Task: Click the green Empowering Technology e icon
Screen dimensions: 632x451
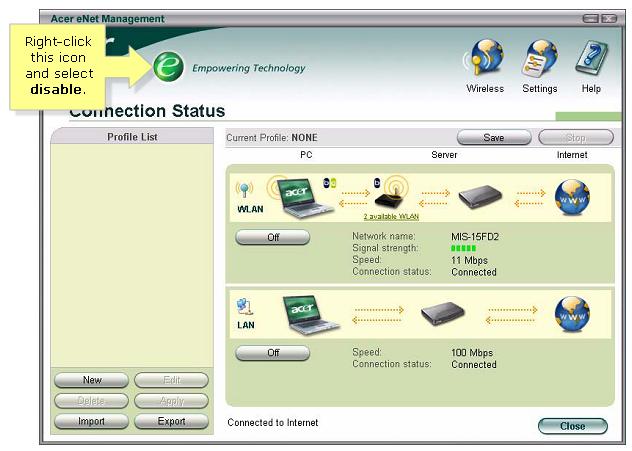Action: pyautogui.click(x=168, y=67)
